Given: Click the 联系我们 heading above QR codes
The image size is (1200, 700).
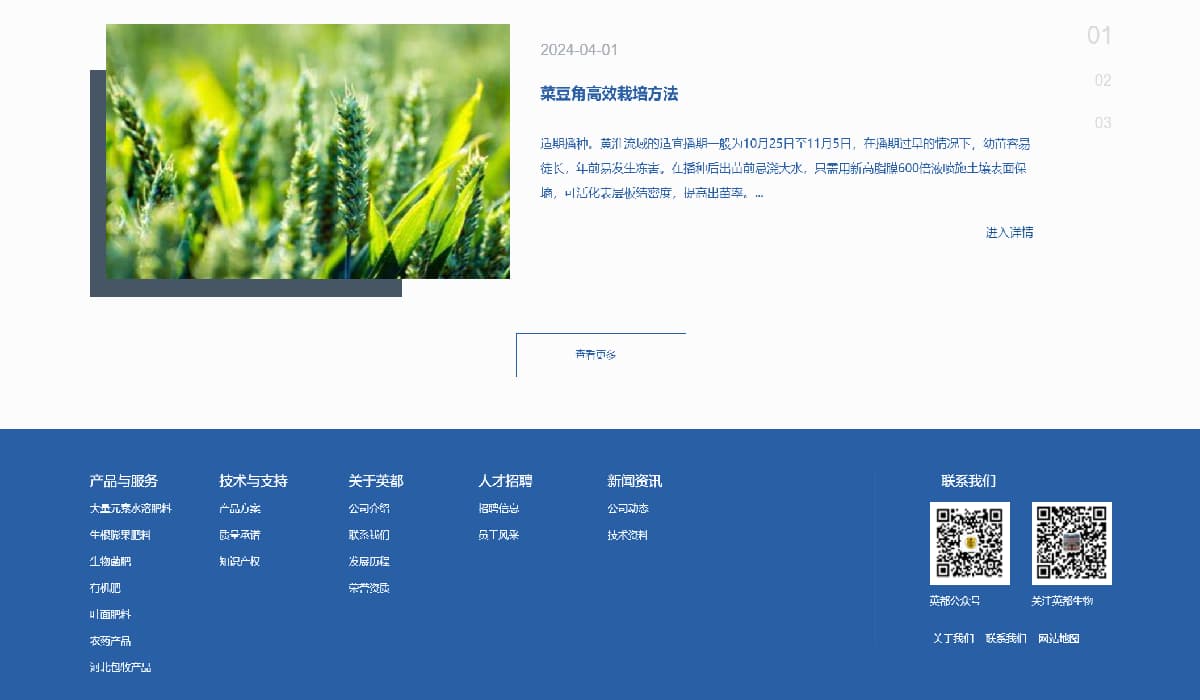Looking at the screenshot, I should tap(968, 481).
